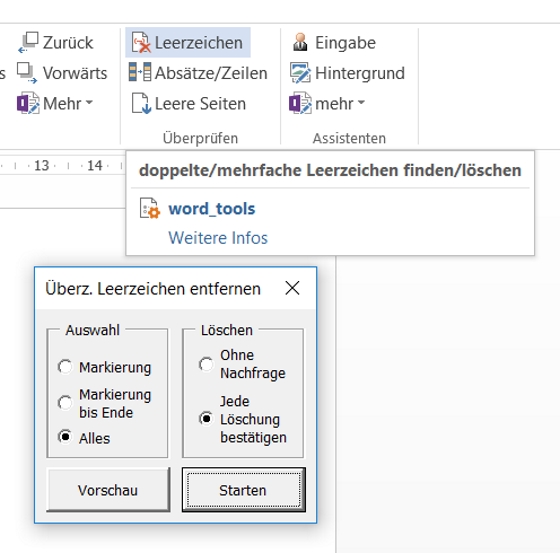Click the Löschen group heading
Screen dimensions: 560x553
(x=227, y=330)
